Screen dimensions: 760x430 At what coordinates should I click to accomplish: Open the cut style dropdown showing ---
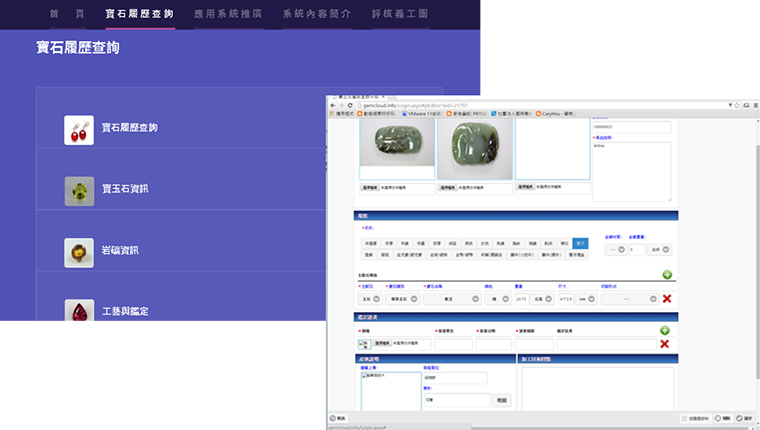coord(630,299)
